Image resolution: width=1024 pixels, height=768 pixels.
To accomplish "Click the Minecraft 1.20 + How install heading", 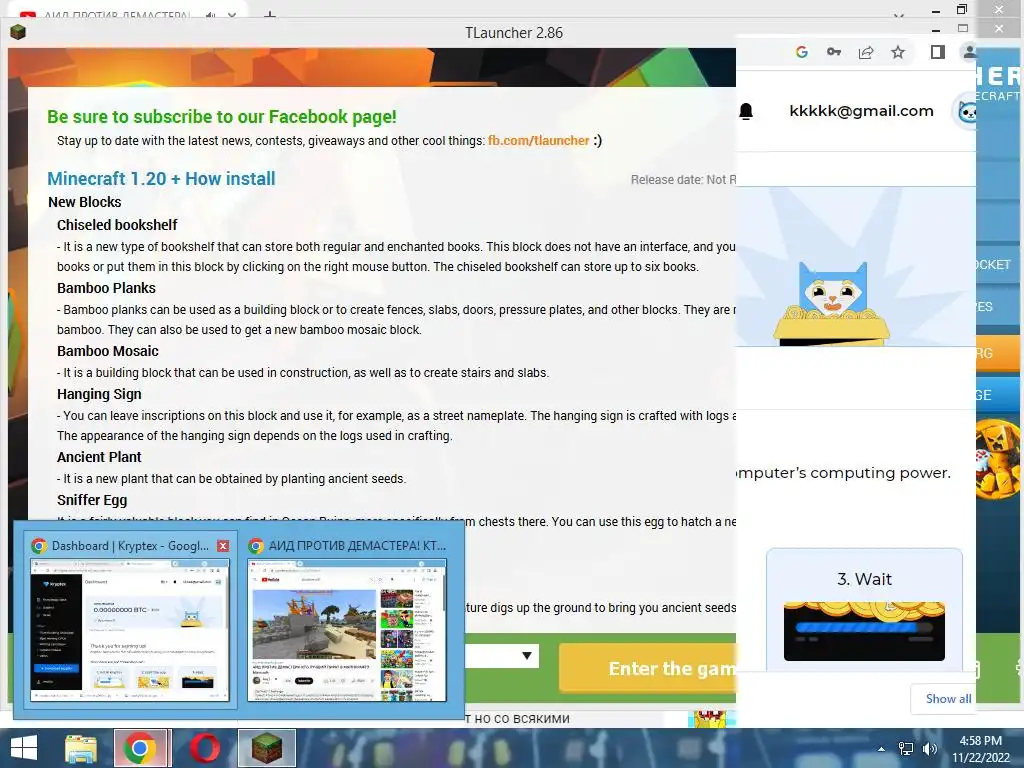I will coord(161,179).
